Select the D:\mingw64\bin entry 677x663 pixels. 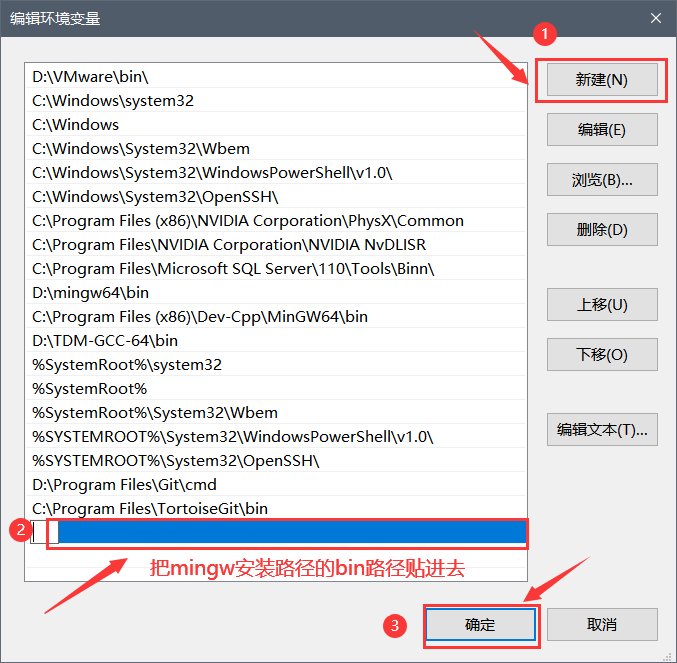[276, 293]
